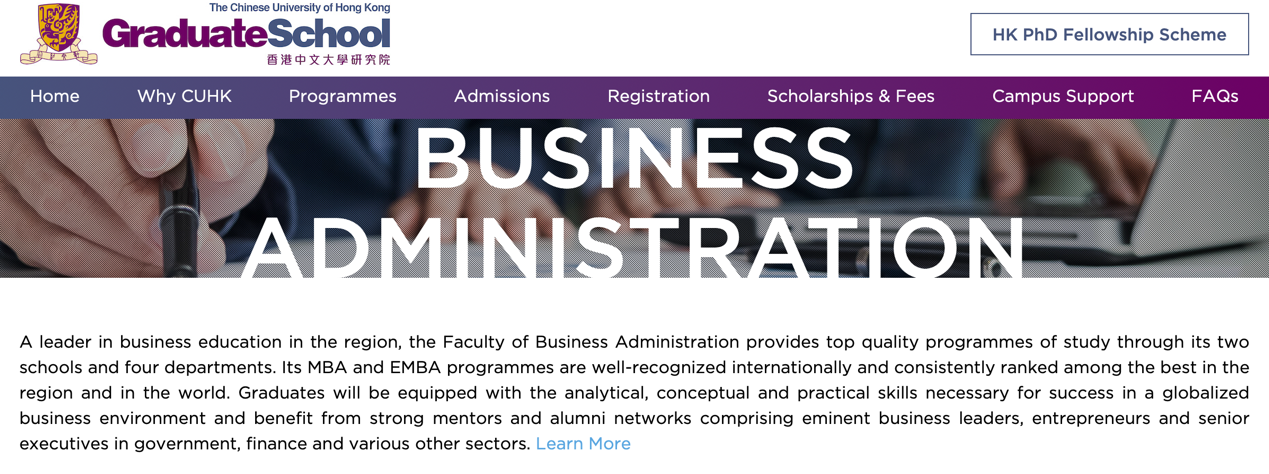The height and width of the screenshot is (474, 1269).
Task: Select Campus Support in the navigation bar
Action: 1063,96
